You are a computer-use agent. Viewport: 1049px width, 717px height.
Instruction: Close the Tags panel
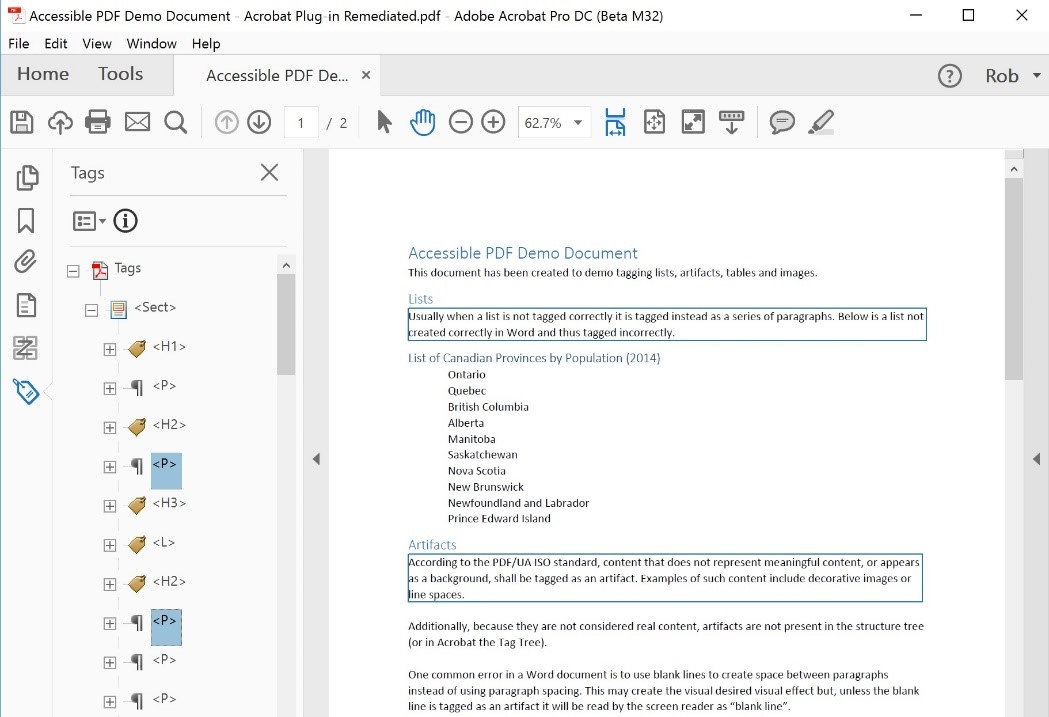coord(269,173)
